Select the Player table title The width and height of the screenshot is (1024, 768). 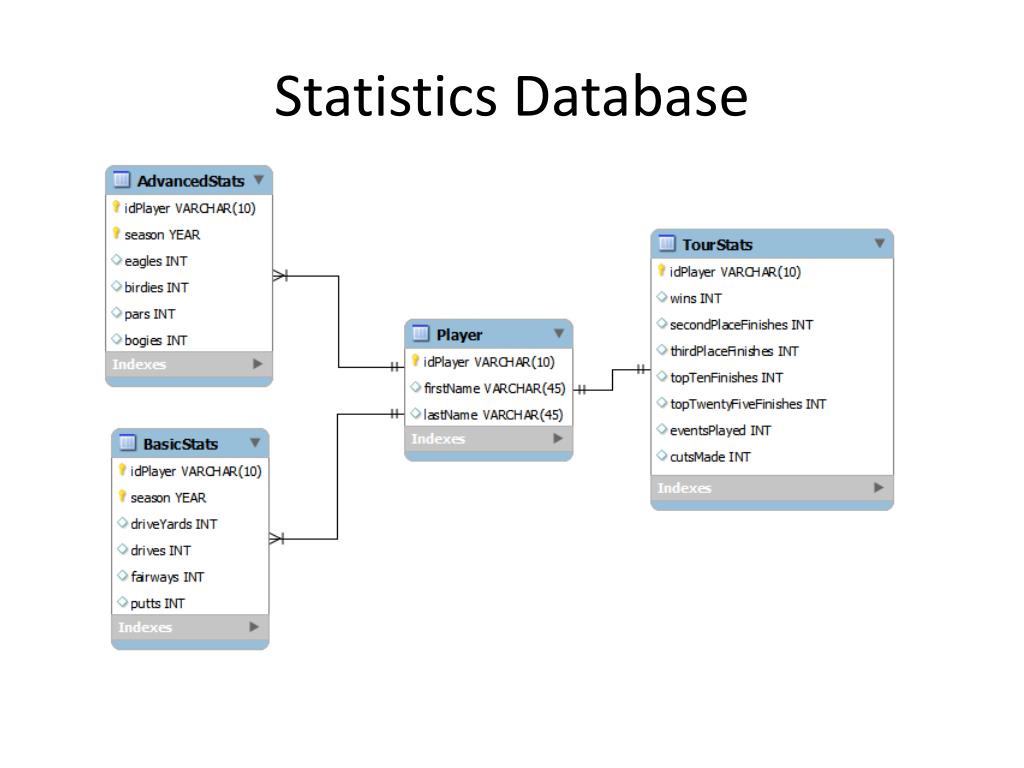(x=459, y=335)
